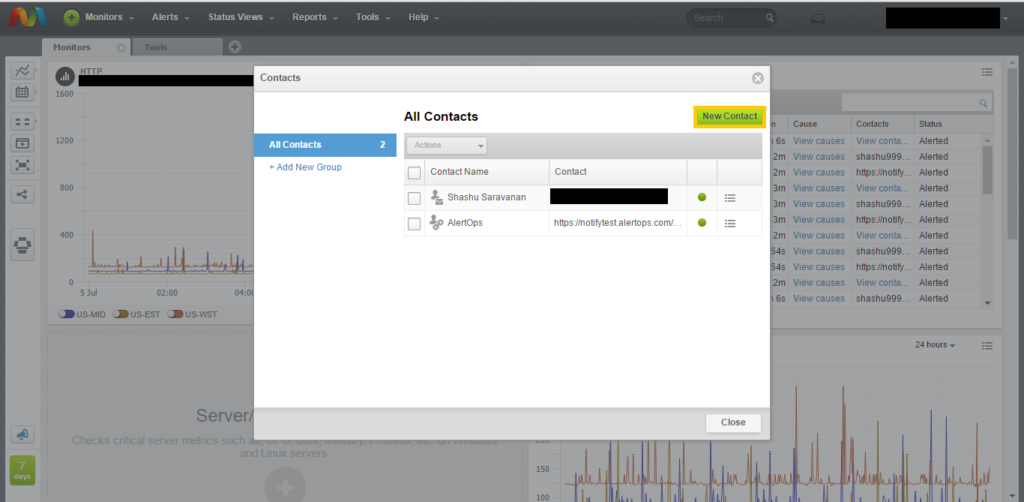Toggle the US-EST chart series
This screenshot has height=502, width=1024.
pos(120,314)
